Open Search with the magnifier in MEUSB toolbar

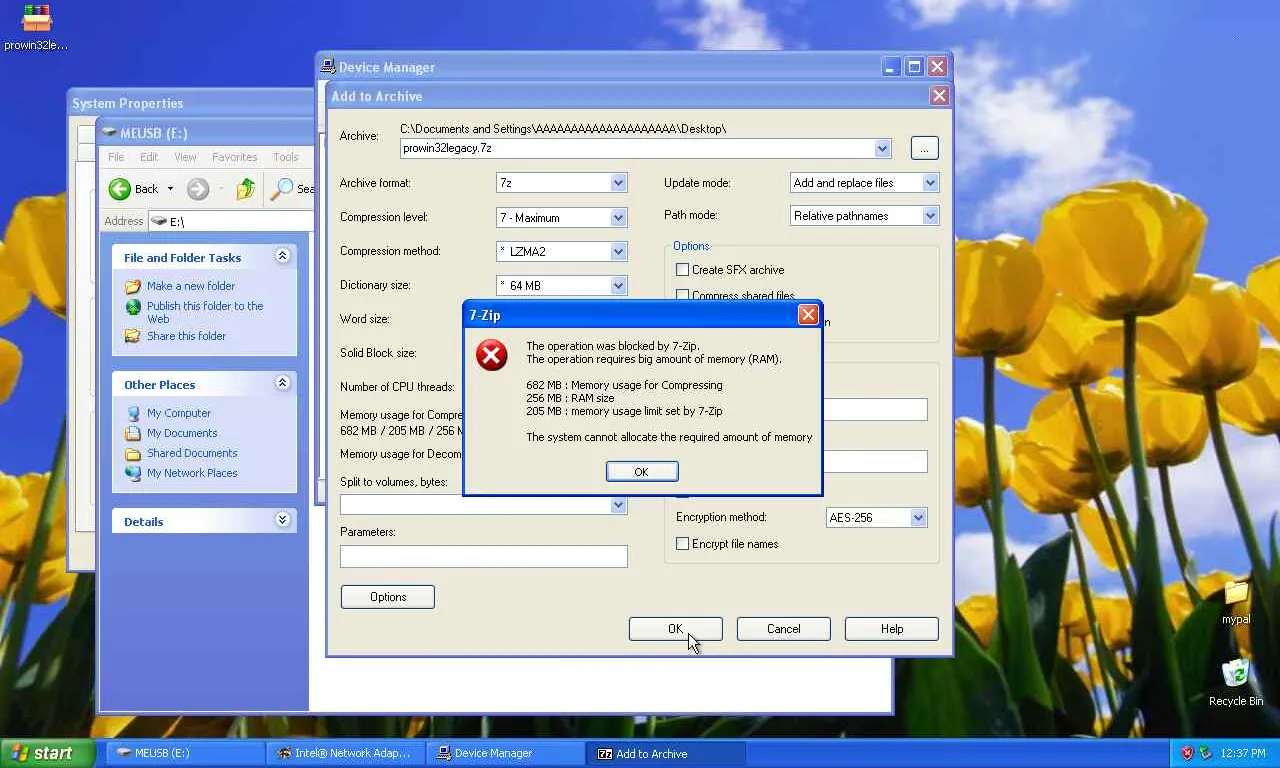283,189
